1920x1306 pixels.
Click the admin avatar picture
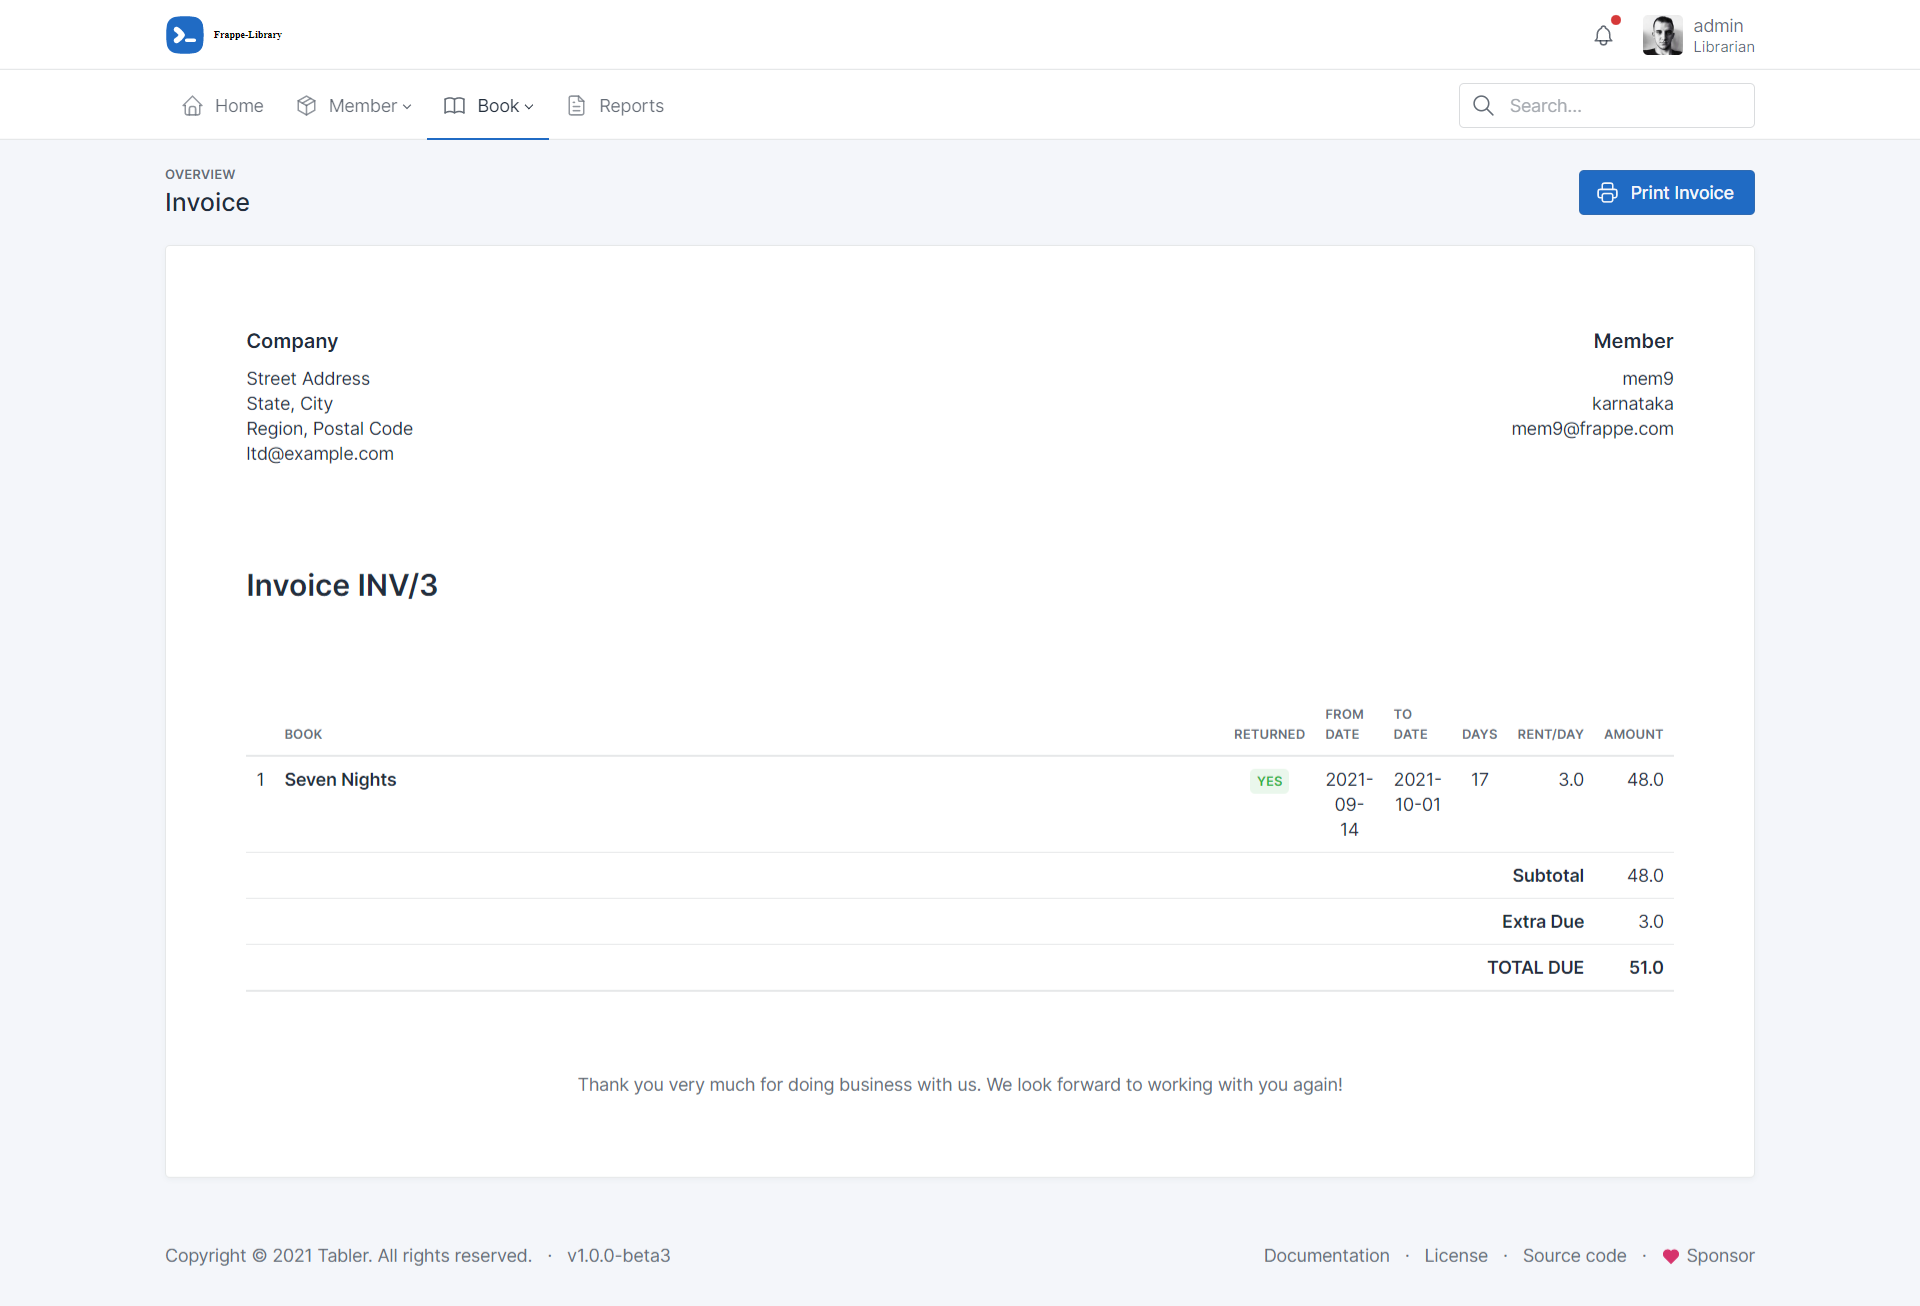coord(1662,36)
